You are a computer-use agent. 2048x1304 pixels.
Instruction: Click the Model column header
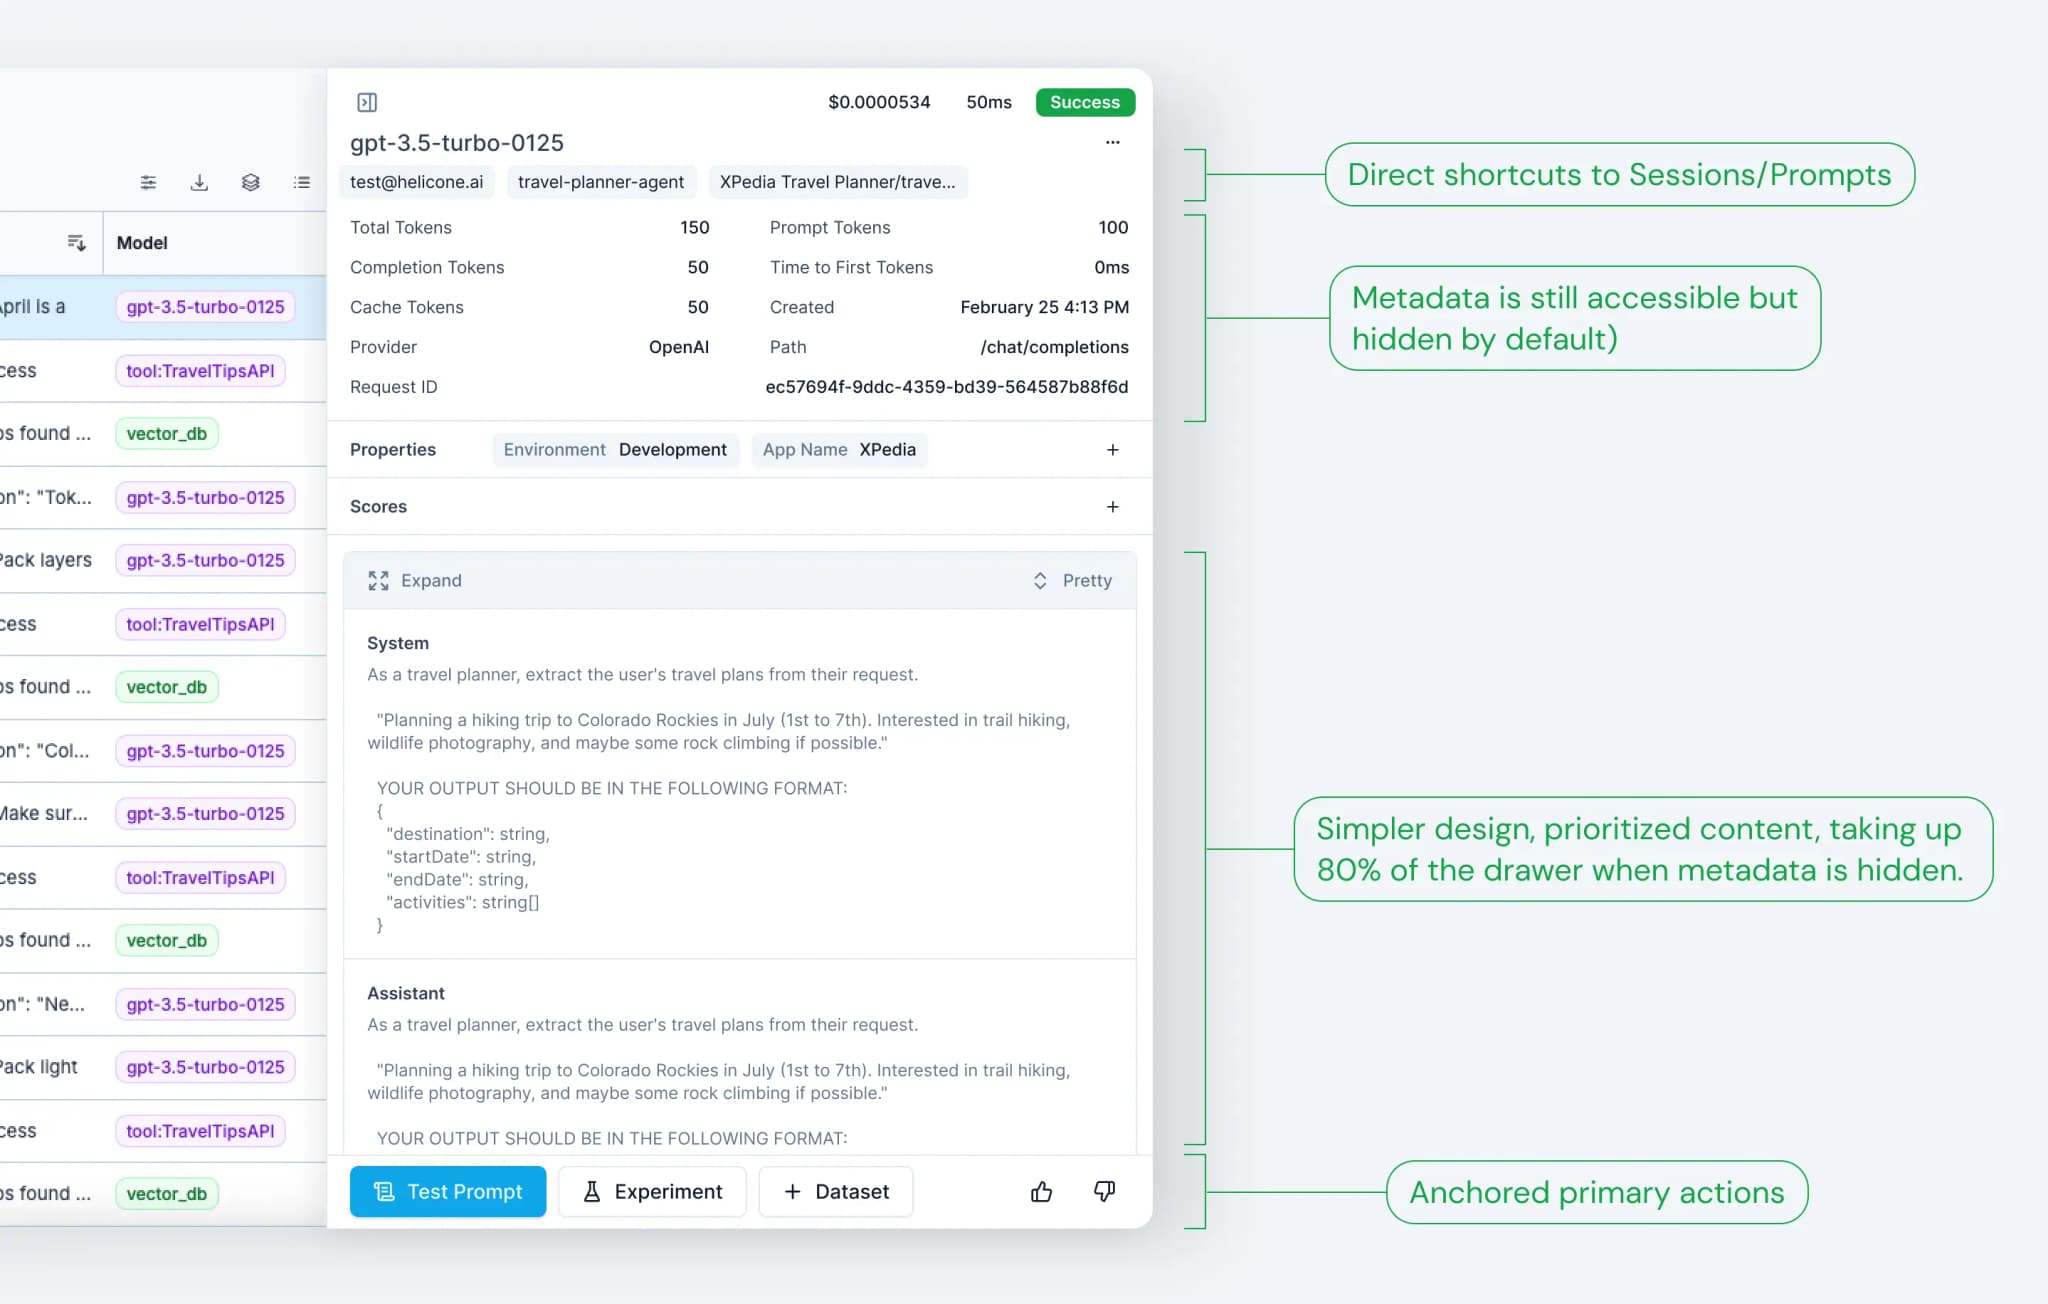coord(142,243)
